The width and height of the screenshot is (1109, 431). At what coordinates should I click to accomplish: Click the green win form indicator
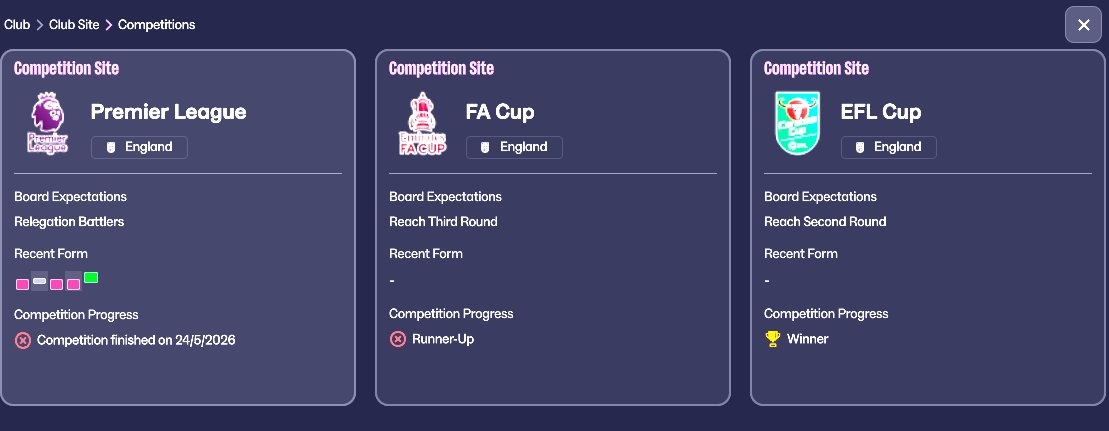coord(91,277)
